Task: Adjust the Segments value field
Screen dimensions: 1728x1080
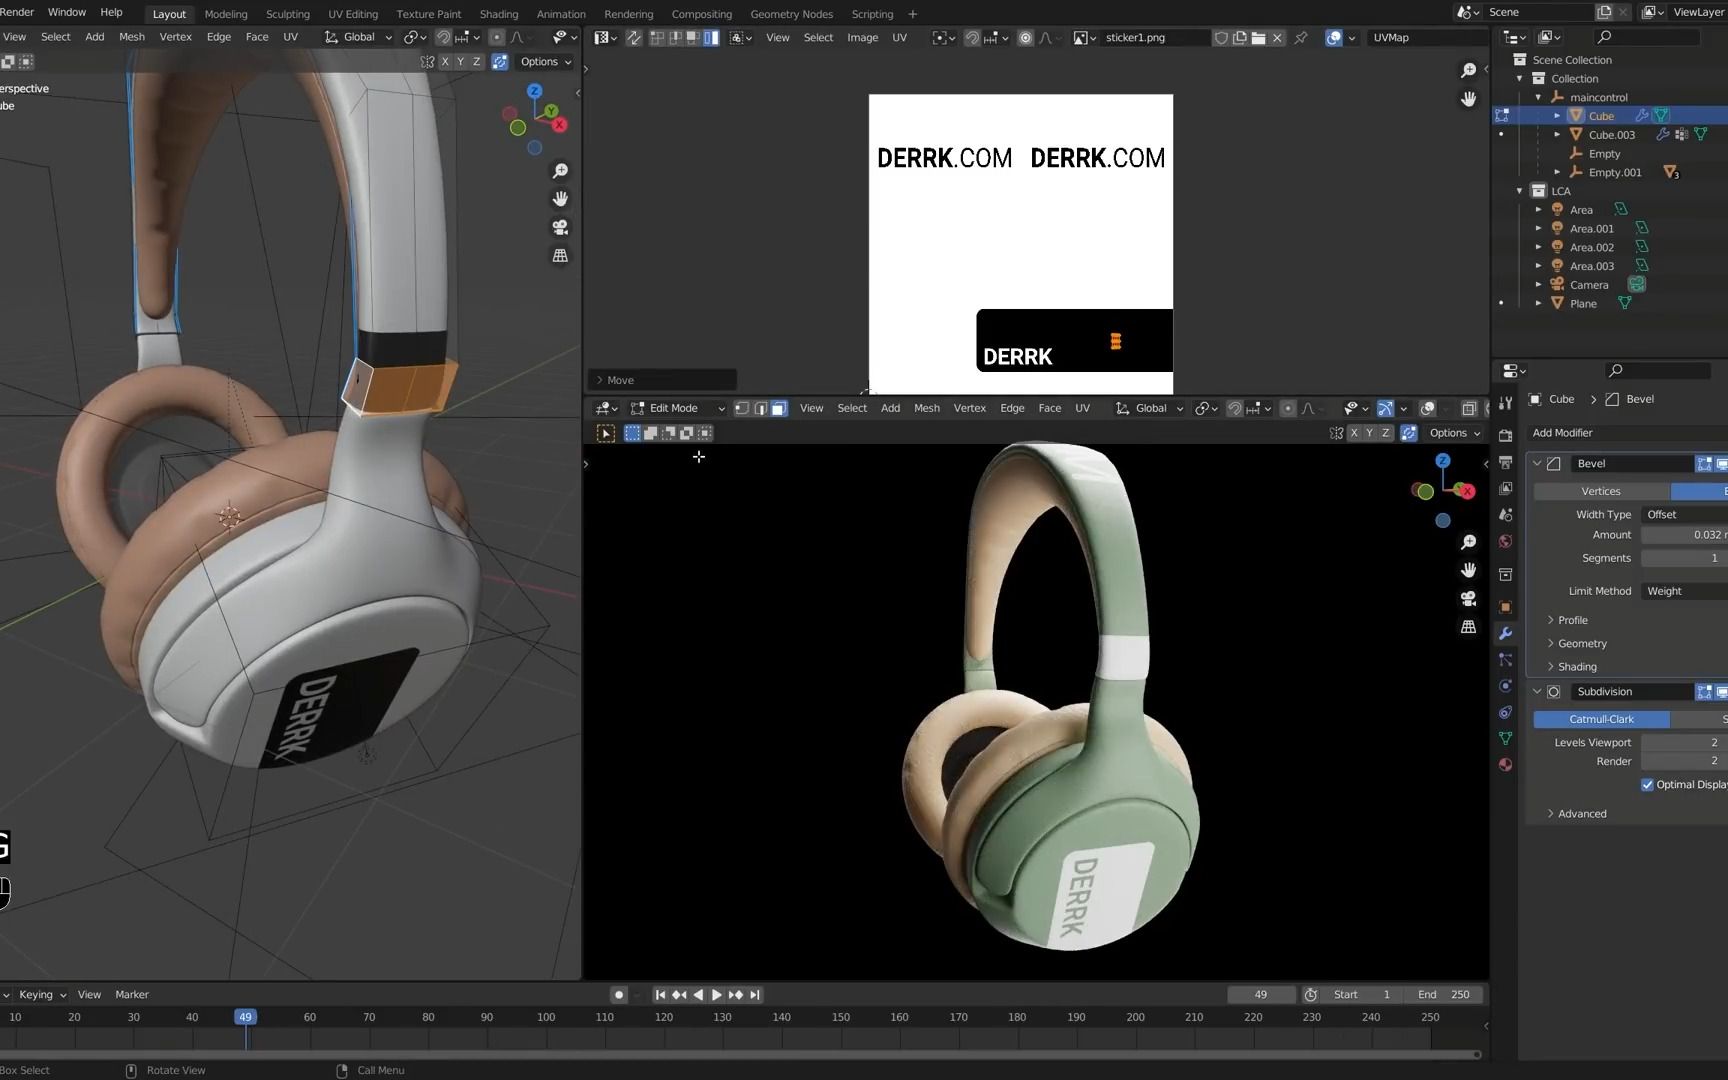Action: (x=1684, y=558)
